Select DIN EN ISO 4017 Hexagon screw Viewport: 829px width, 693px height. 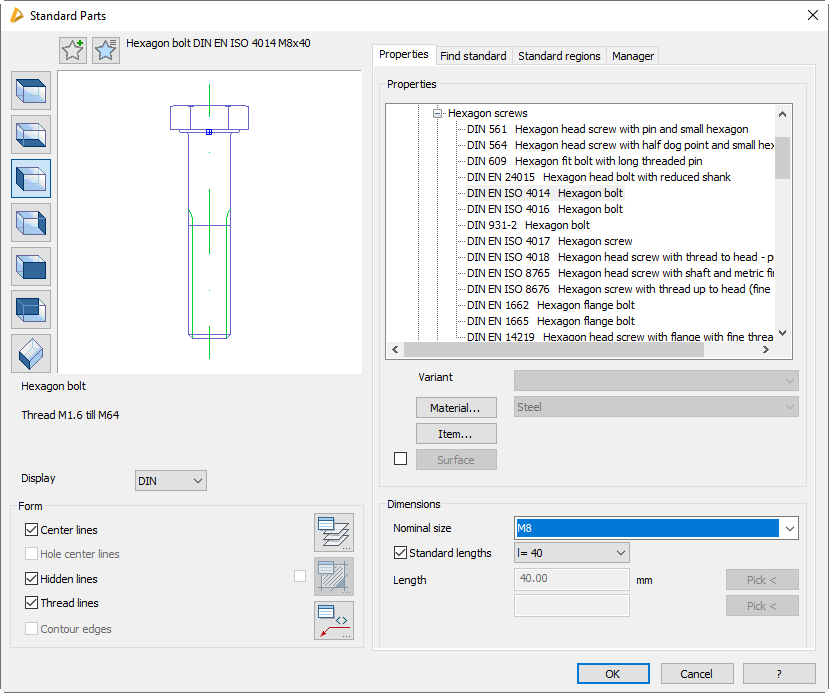coord(549,241)
